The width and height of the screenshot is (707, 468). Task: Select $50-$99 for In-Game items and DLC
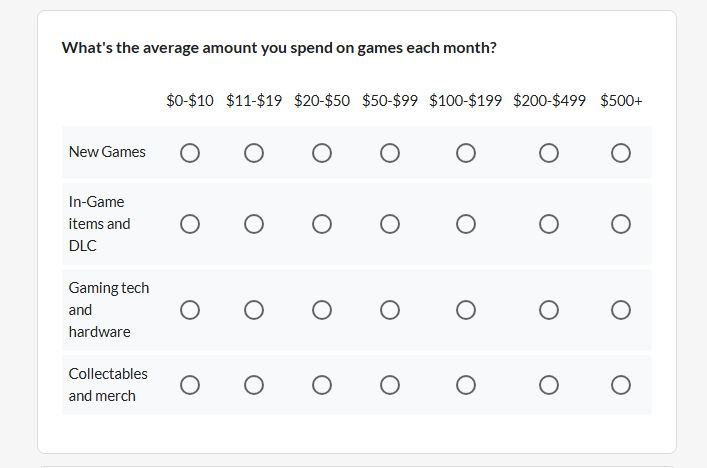(390, 224)
